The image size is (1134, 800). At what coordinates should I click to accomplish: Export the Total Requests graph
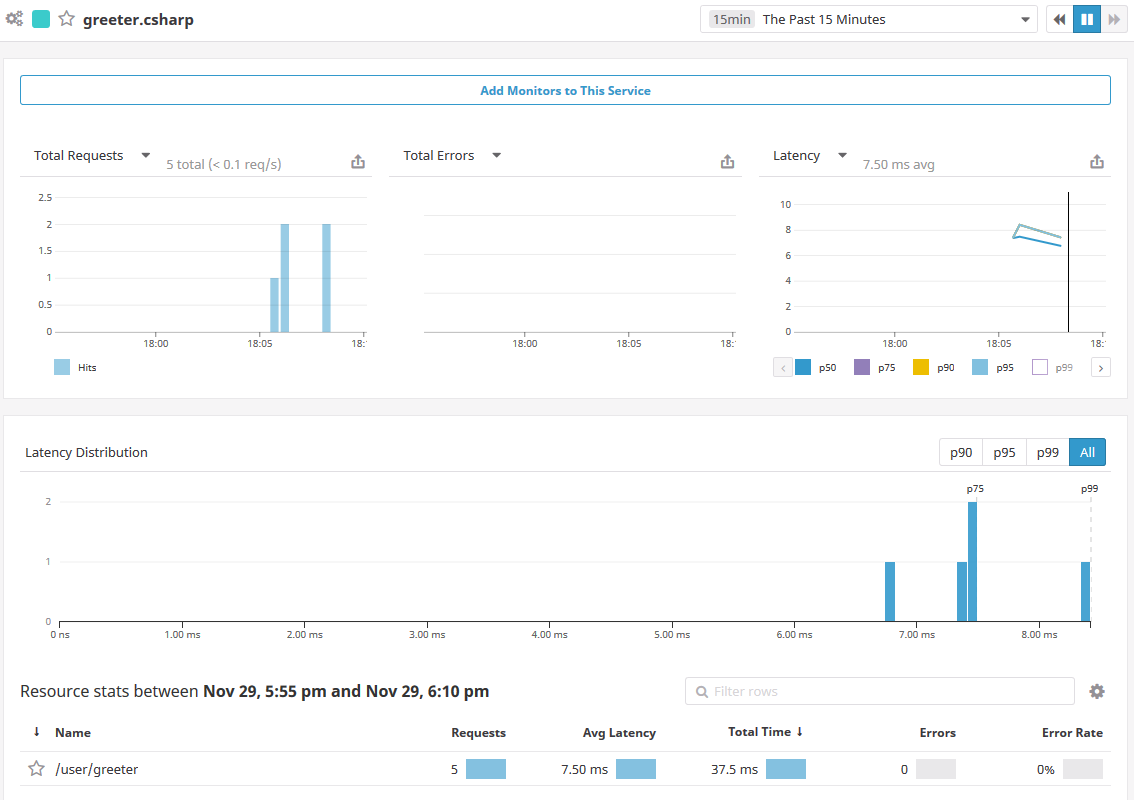pos(358,161)
